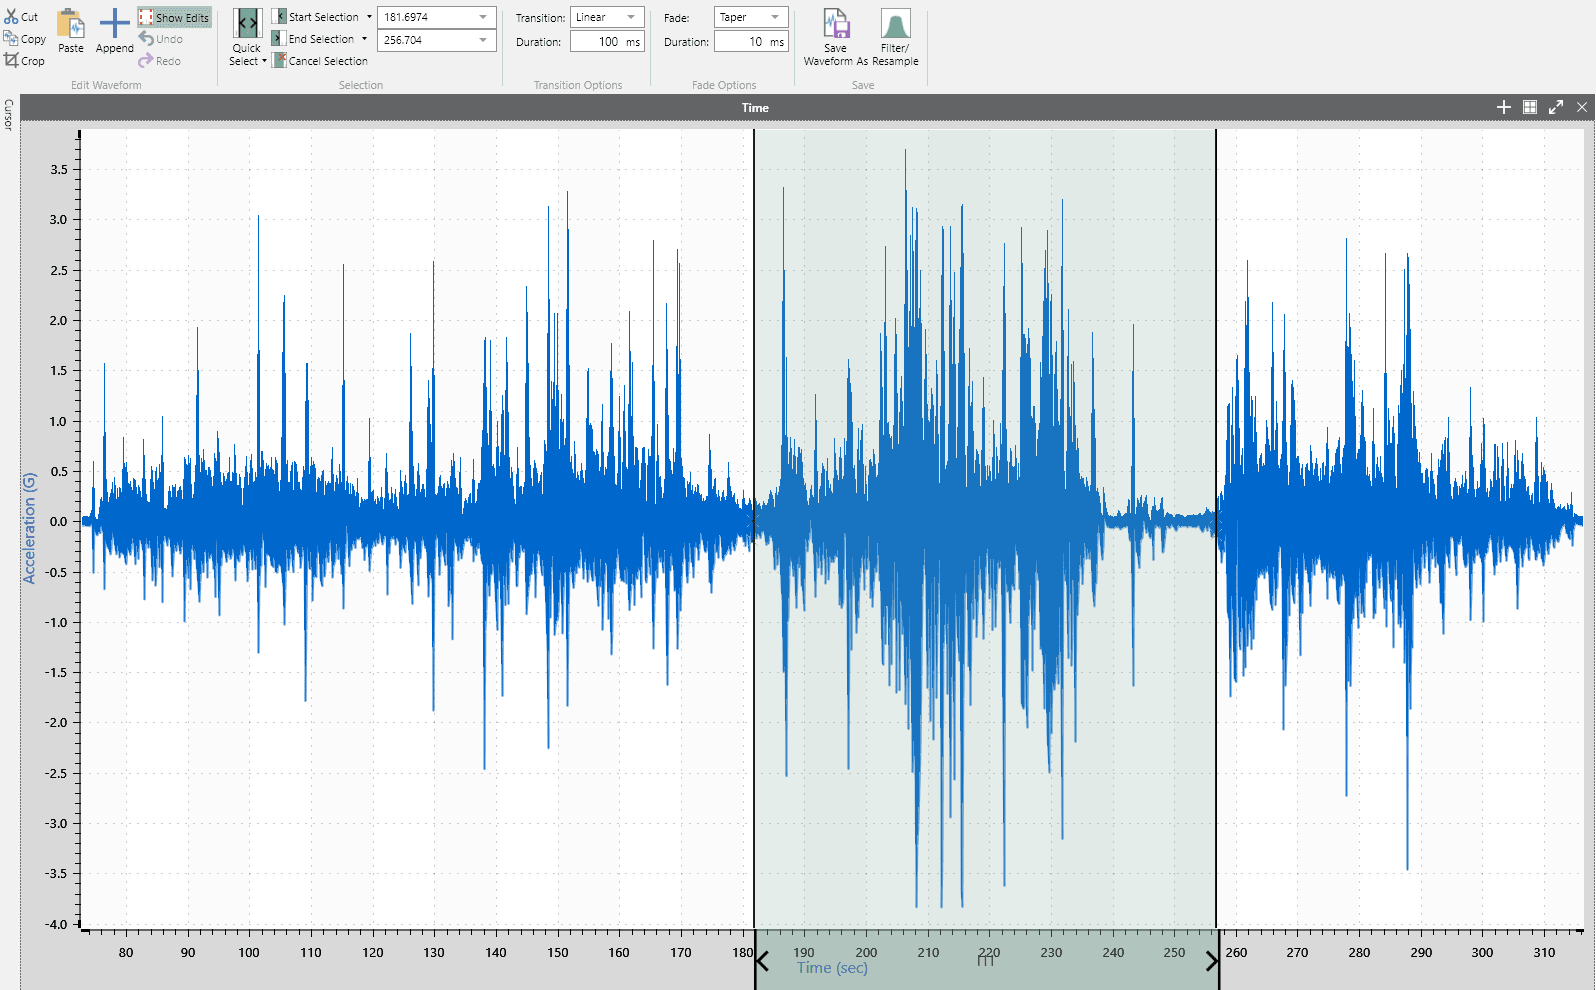Click the Transition Duration 100 ms field
This screenshot has height=990, width=1596.
(x=607, y=41)
